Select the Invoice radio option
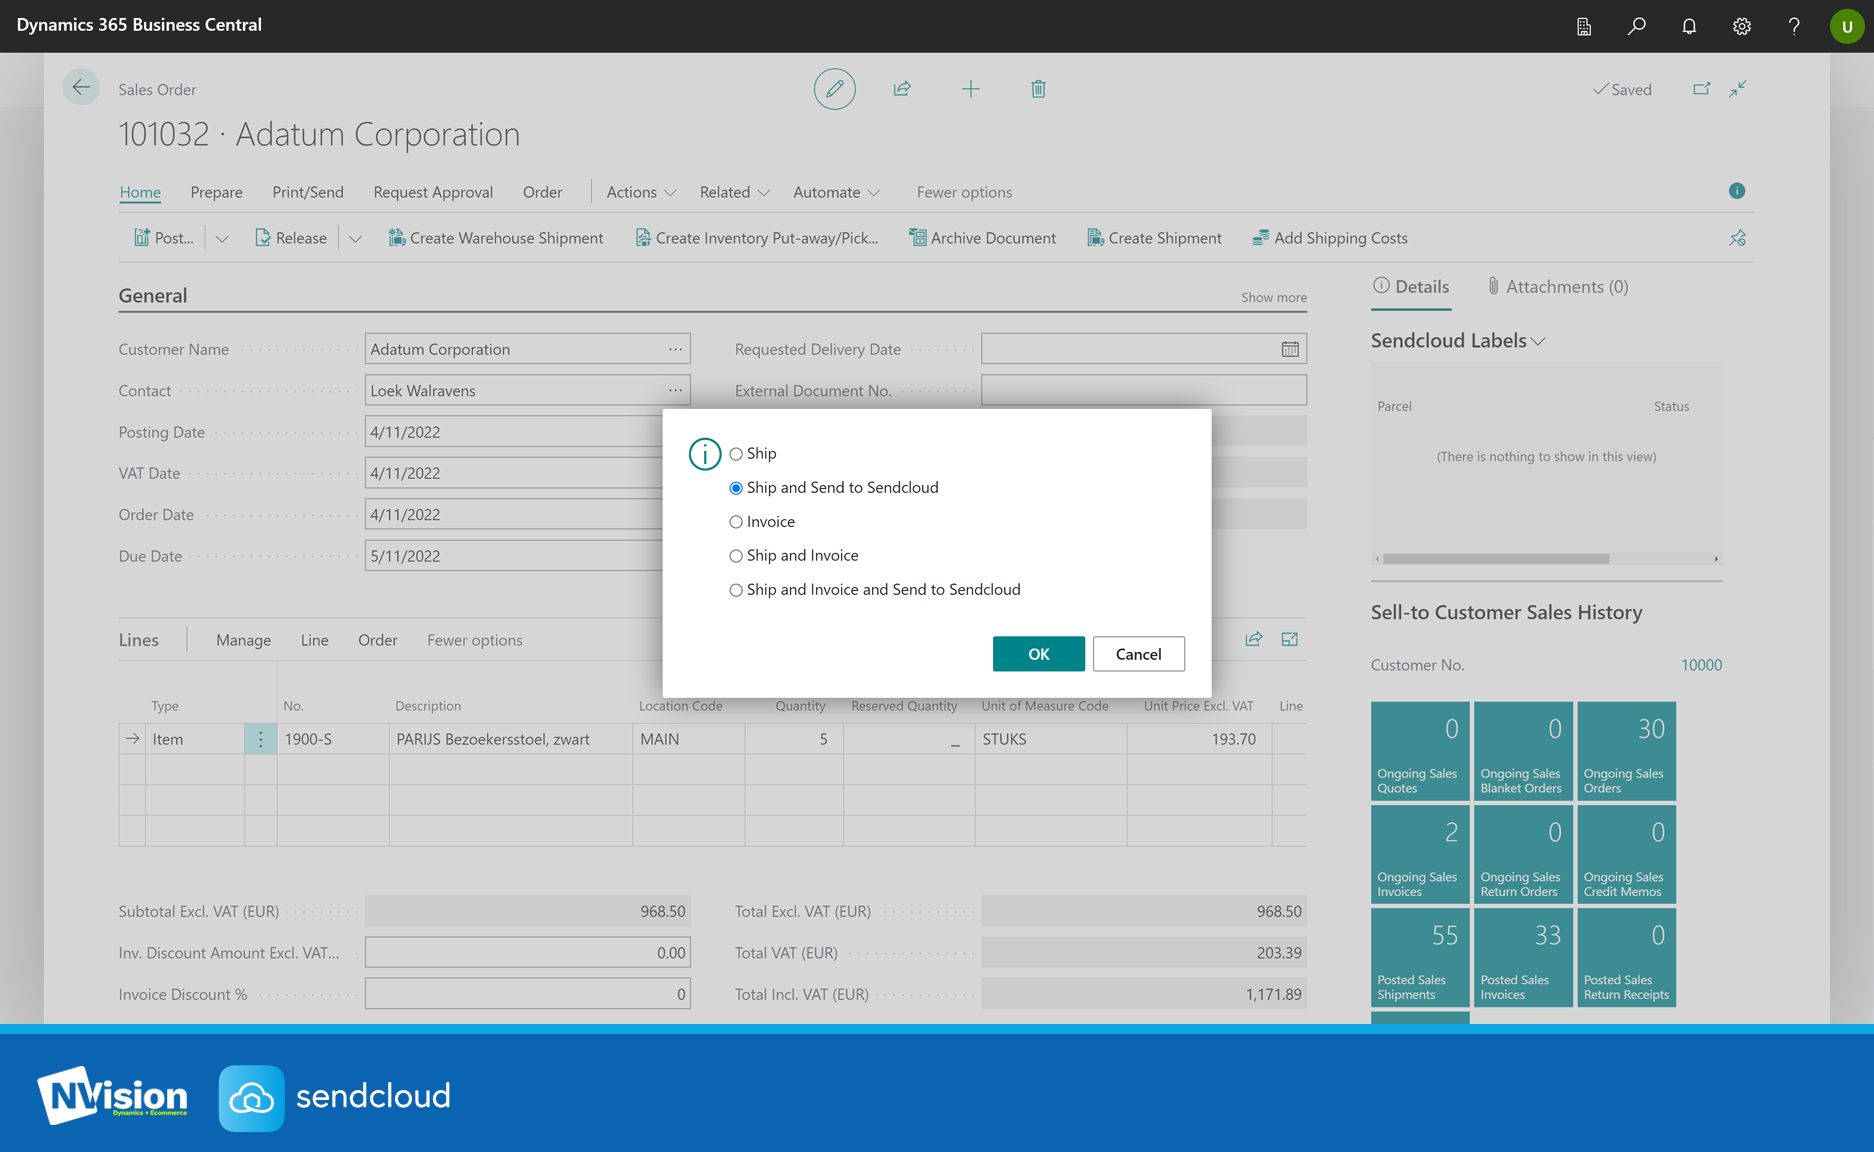 point(736,522)
